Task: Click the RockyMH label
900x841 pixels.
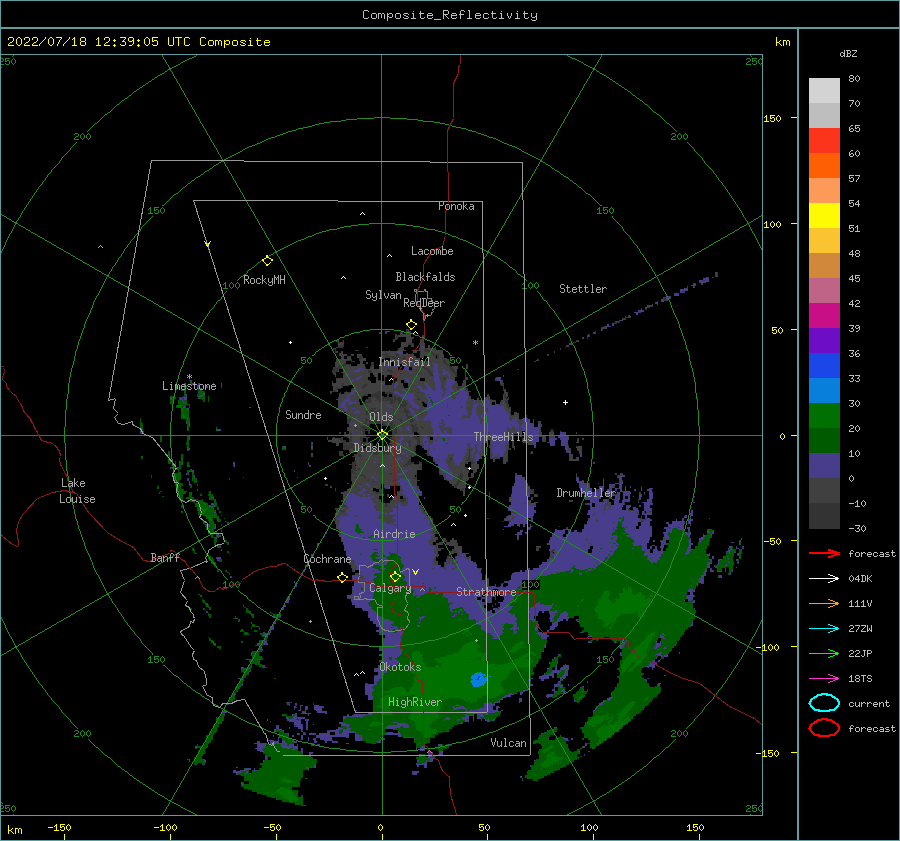Action: click(264, 280)
